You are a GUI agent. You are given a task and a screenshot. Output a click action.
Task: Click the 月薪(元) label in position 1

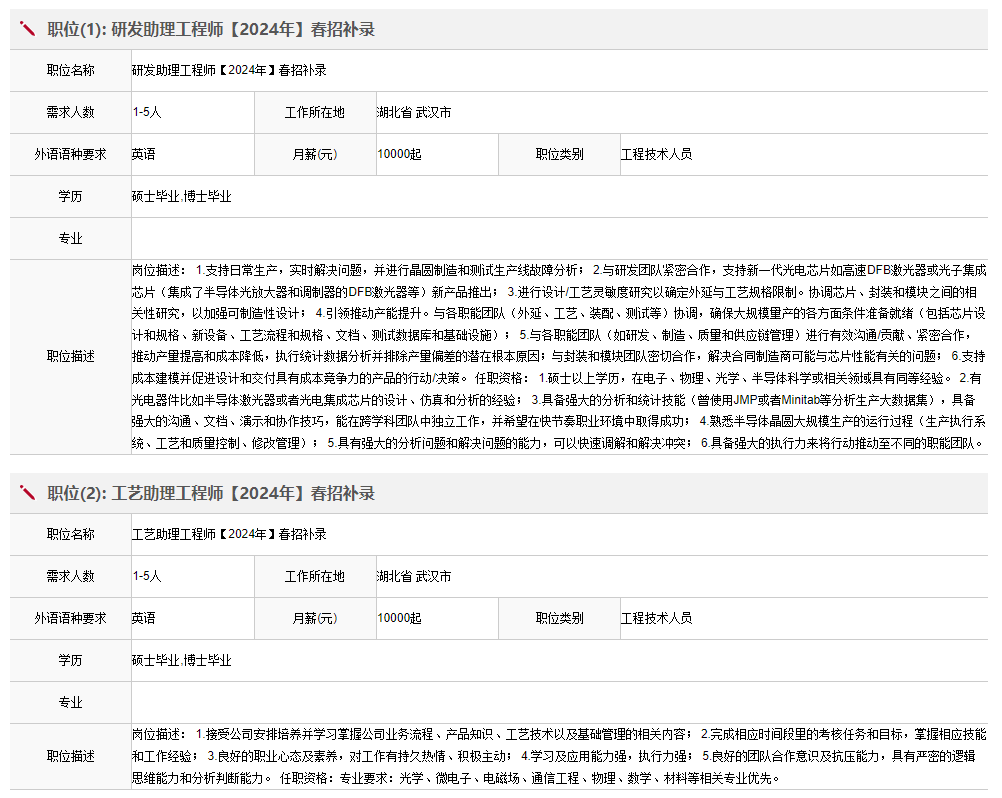pos(314,154)
